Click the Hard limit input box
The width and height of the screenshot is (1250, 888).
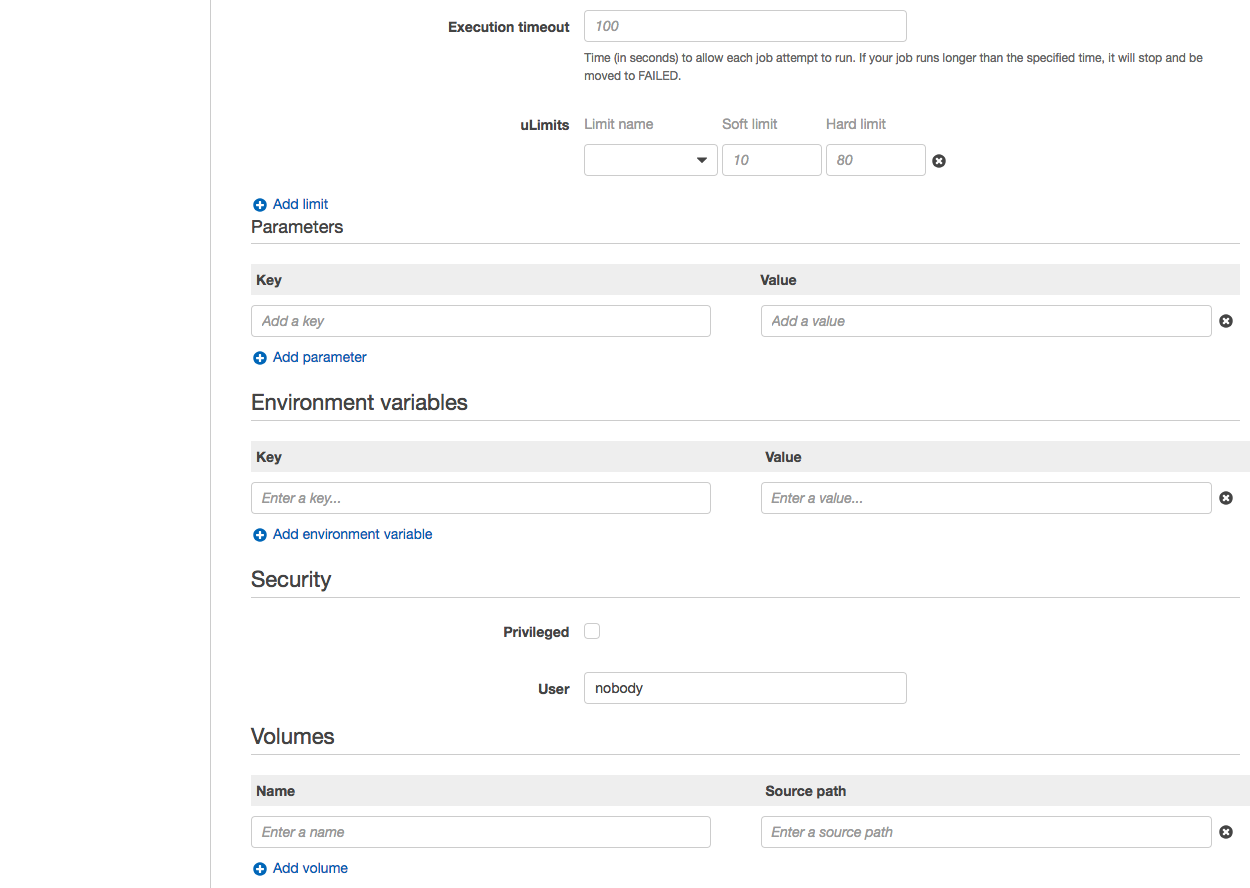[875, 160]
